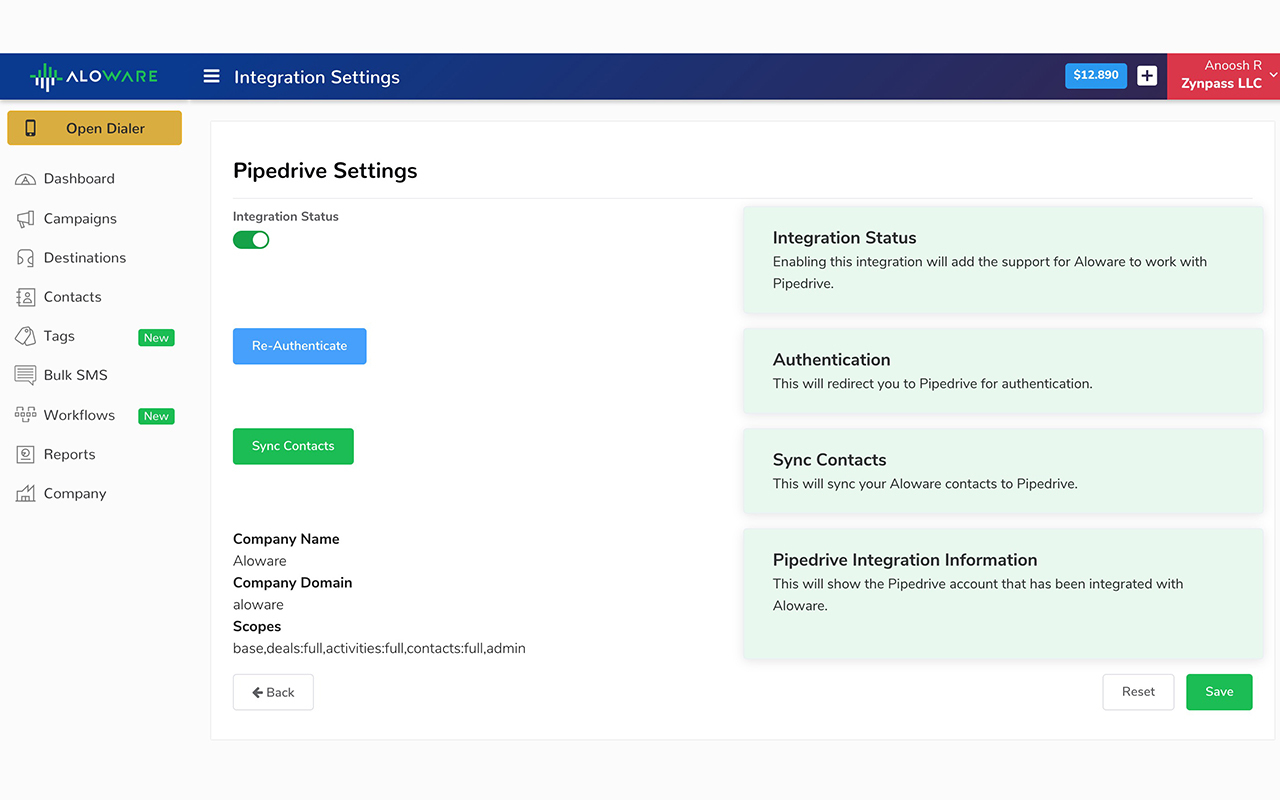
Task: Click the New badge next to Workflows
Action: (x=156, y=415)
